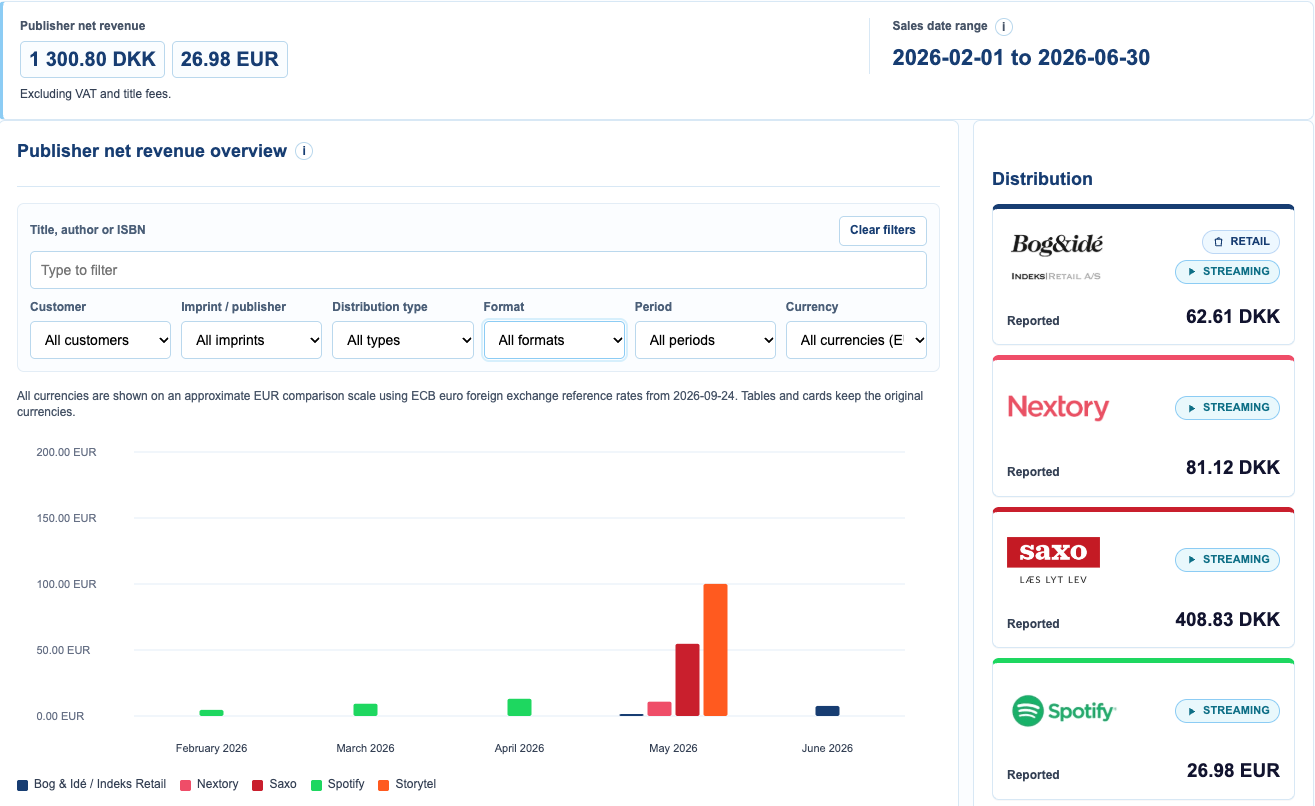Click info icon next to Publisher net revenue overview
The height and width of the screenshot is (806, 1315).
point(304,151)
